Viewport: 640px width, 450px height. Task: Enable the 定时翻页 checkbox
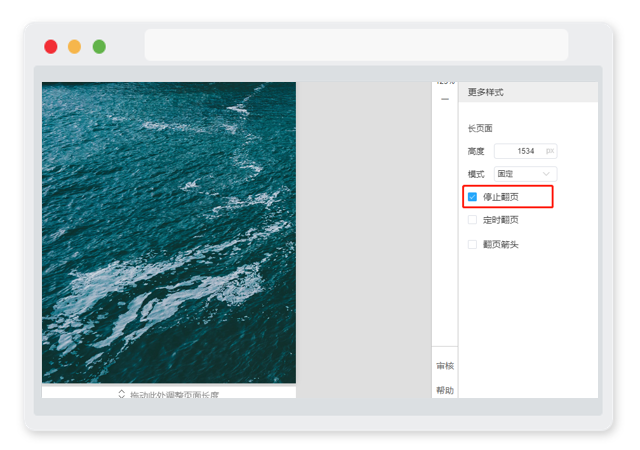click(x=472, y=220)
